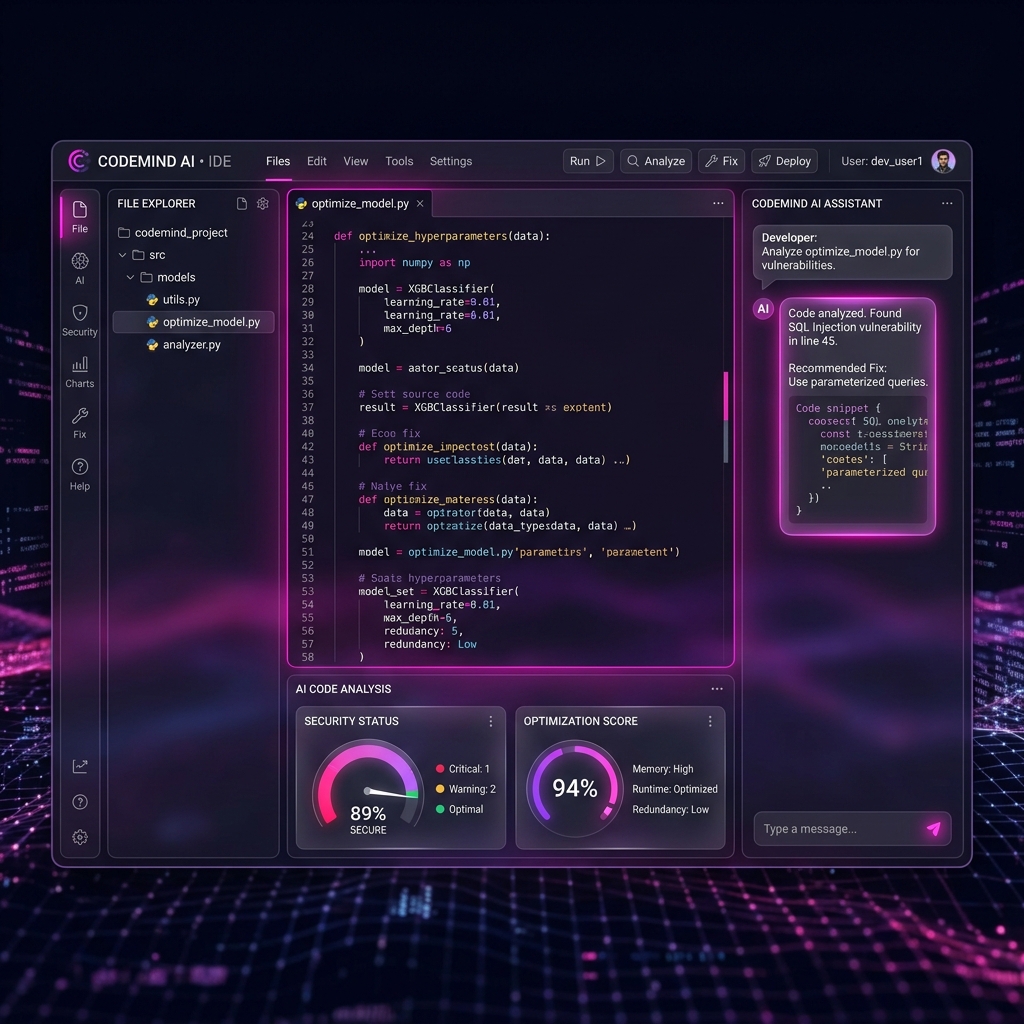Click the Redundancy: Low text
Screen dimensions: 1024x1024
tap(670, 809)
